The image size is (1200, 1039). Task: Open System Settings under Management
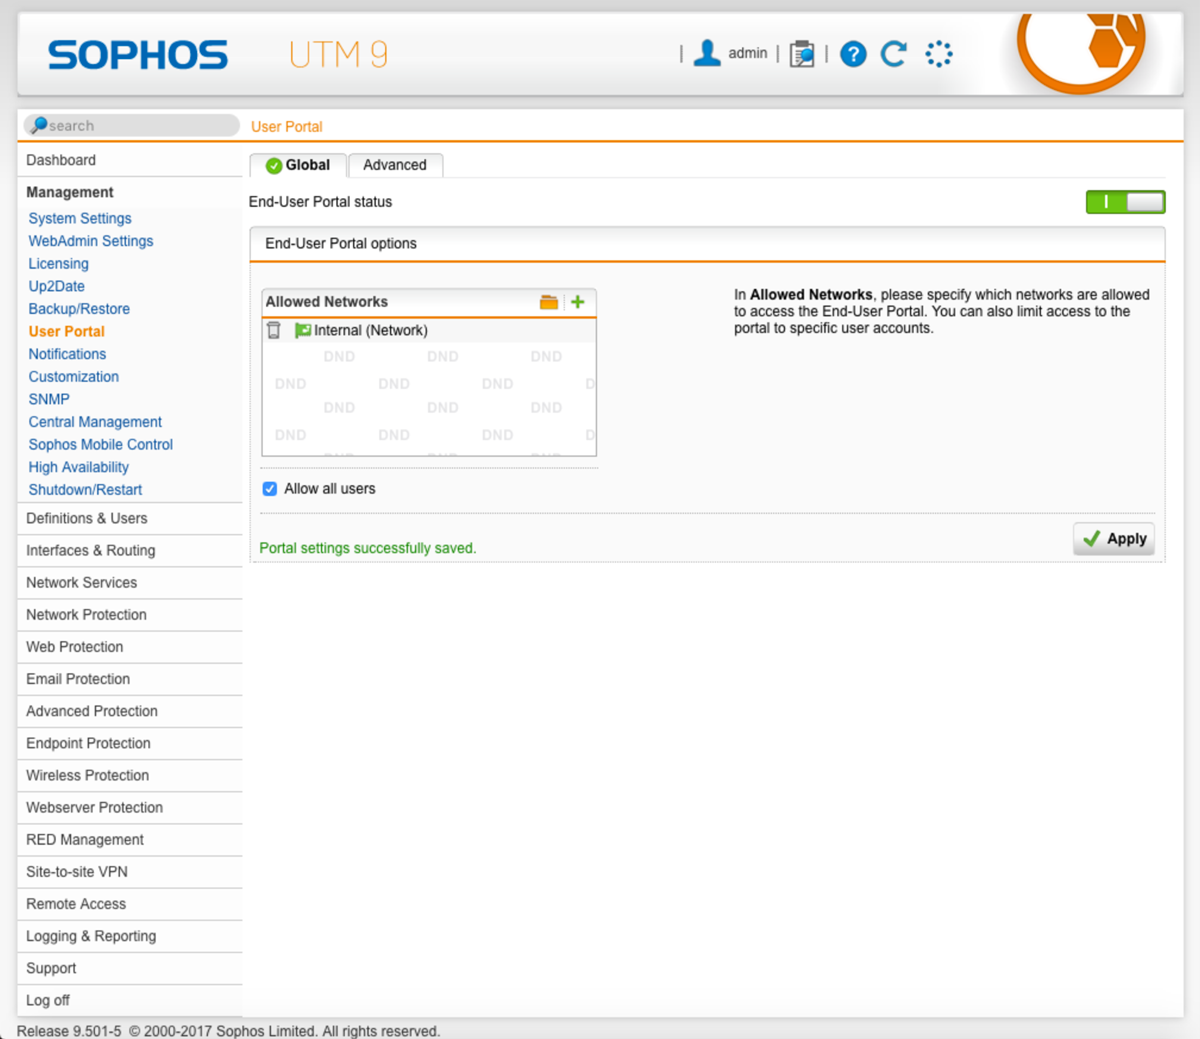click(80, 218)
